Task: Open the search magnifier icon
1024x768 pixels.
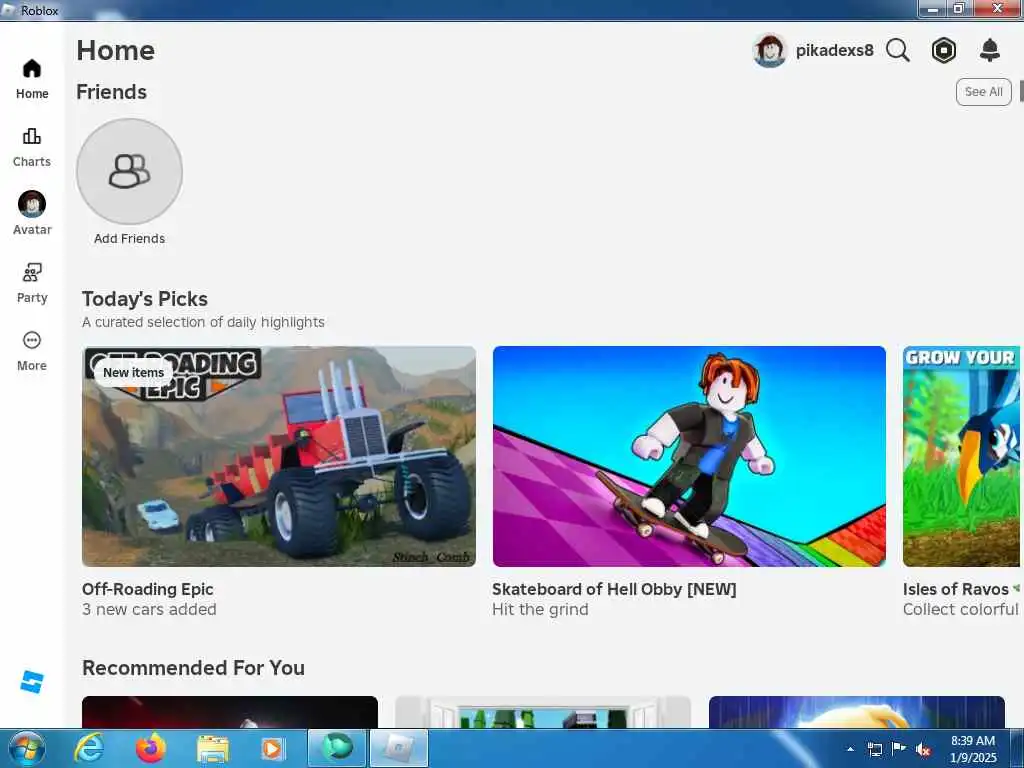Action: click(898, 50)
